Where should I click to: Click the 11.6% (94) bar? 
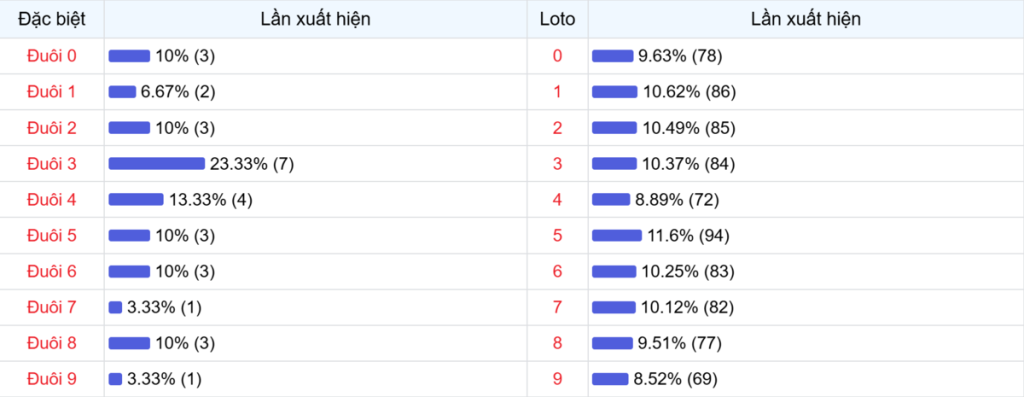click(617, 235)
